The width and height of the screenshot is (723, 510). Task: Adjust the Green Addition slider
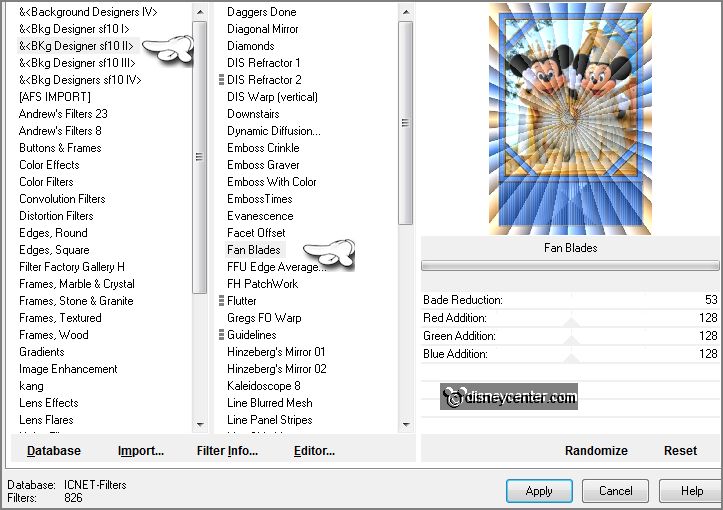pyautogui.click(x=570, y=336)
